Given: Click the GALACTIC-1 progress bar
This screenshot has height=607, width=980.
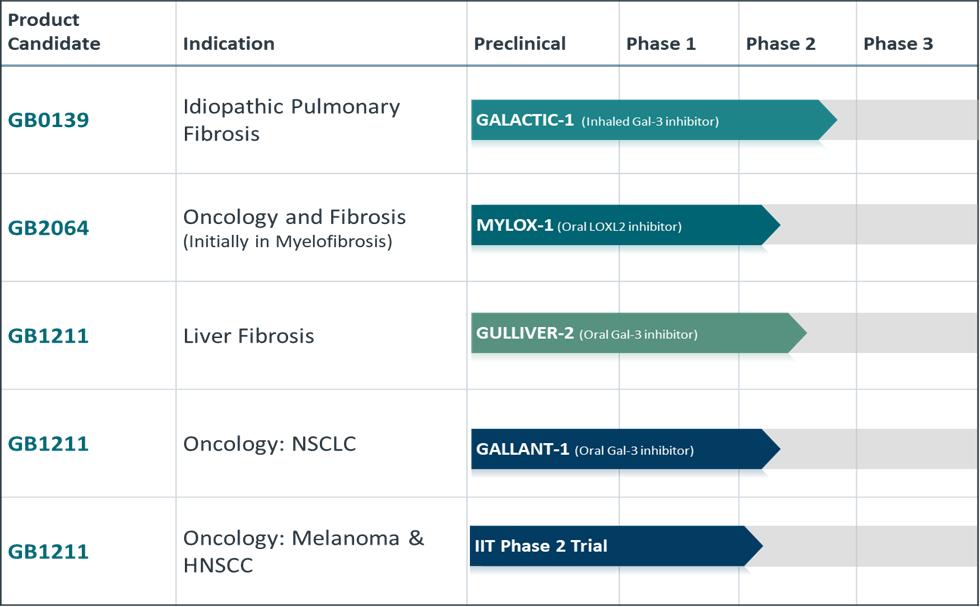Looking at the screenshot, I should [650, 121].
